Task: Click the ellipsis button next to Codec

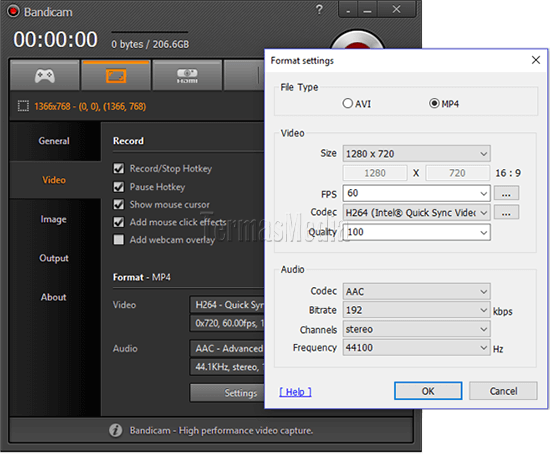Action: click(506, 213)
